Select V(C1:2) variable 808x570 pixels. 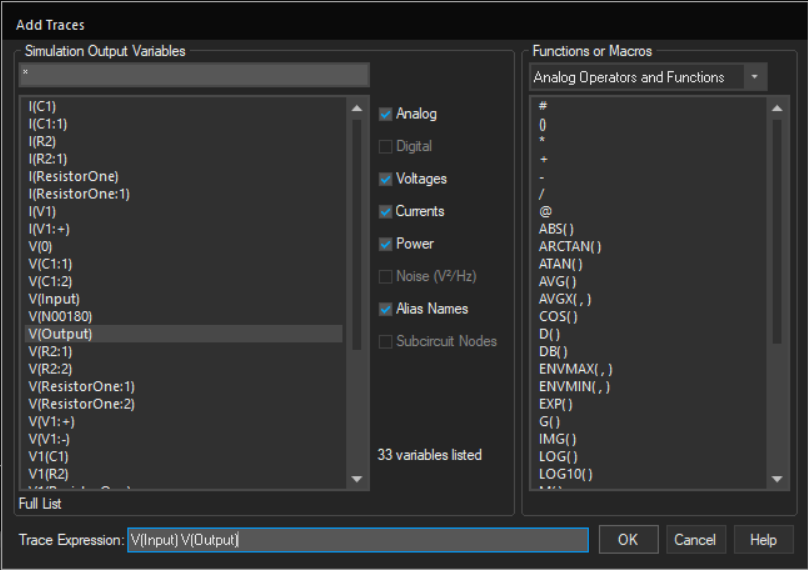50,281
